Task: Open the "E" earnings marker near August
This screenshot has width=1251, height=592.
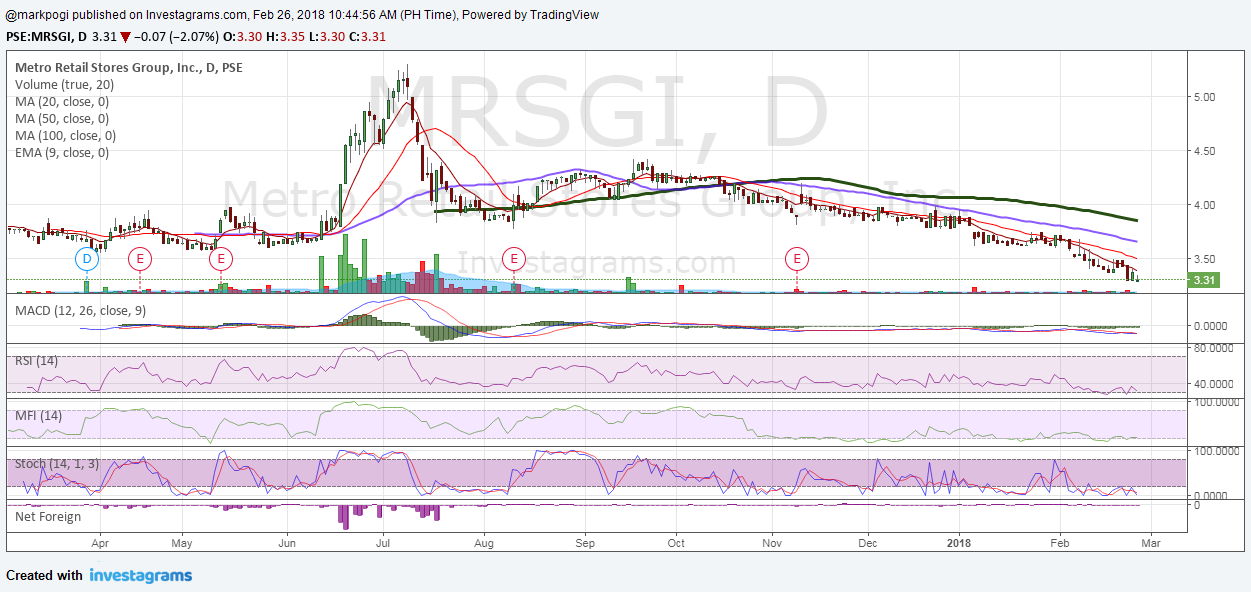Action: pyautogui.click(x=515, y=258)
